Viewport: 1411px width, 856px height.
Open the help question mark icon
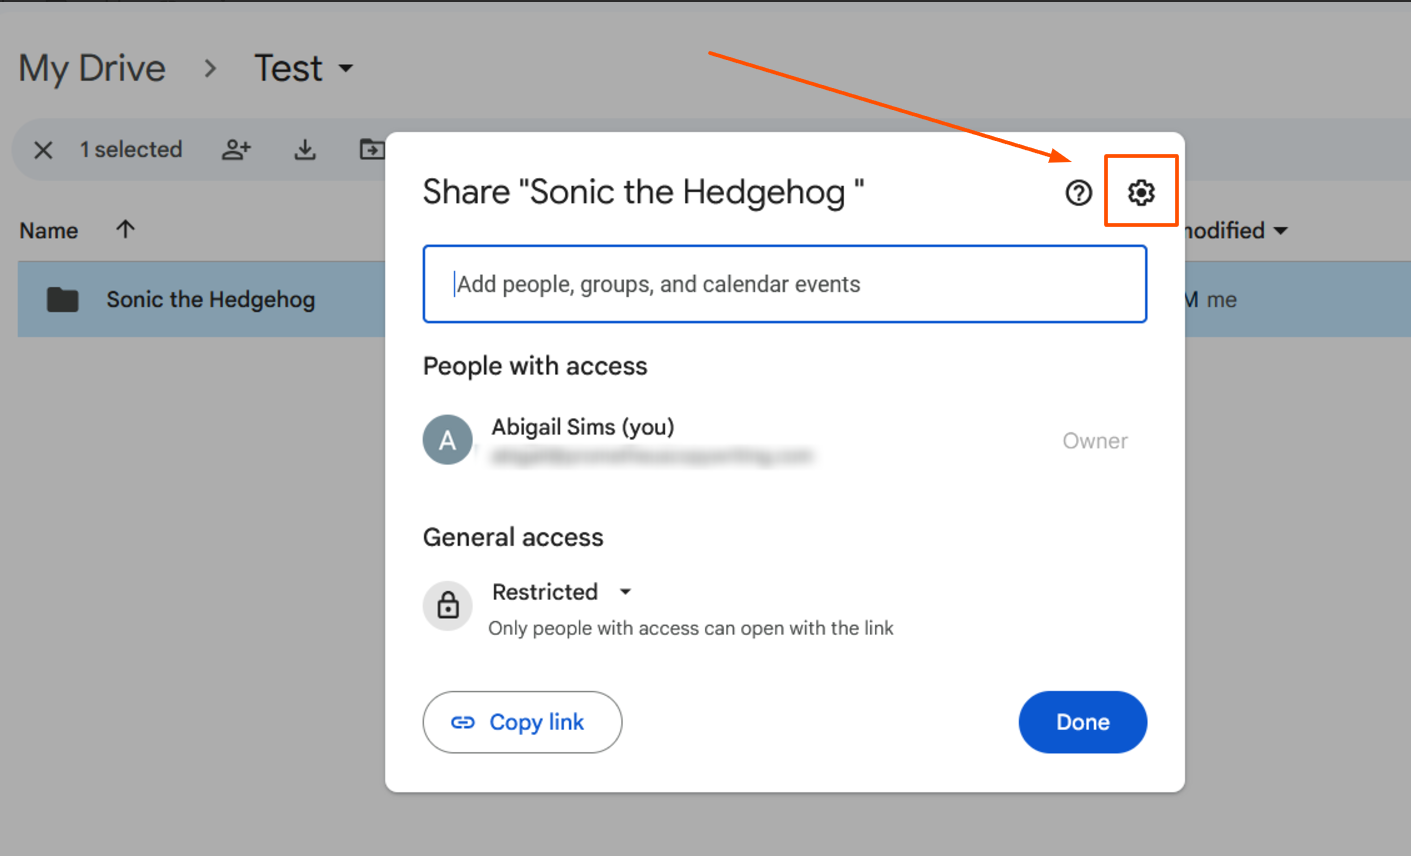[1078, 193]
